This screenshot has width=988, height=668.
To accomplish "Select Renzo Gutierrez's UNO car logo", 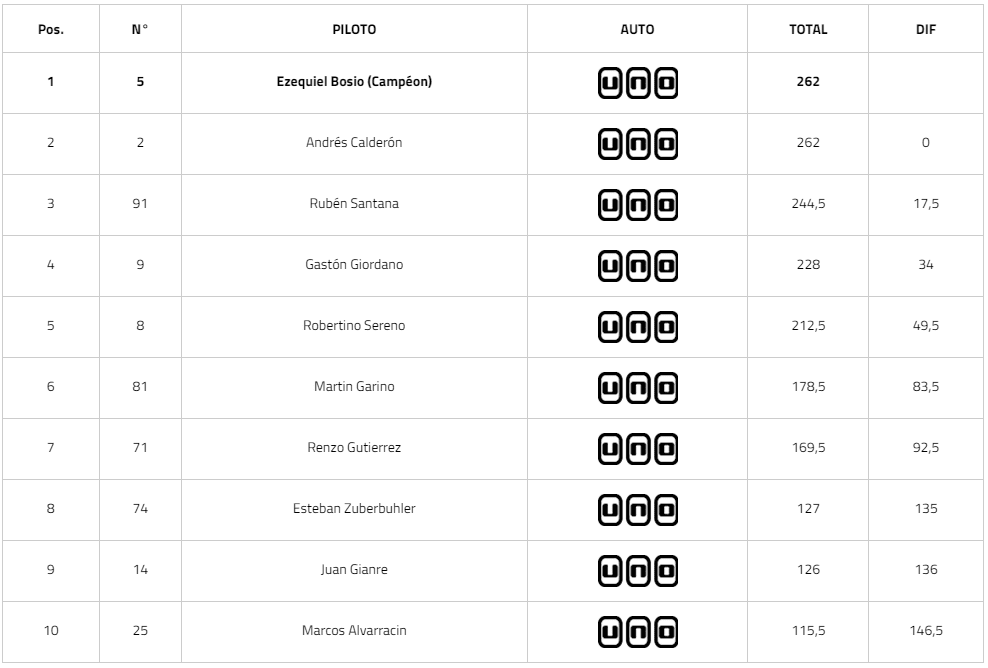I will [x=637, y=448].
